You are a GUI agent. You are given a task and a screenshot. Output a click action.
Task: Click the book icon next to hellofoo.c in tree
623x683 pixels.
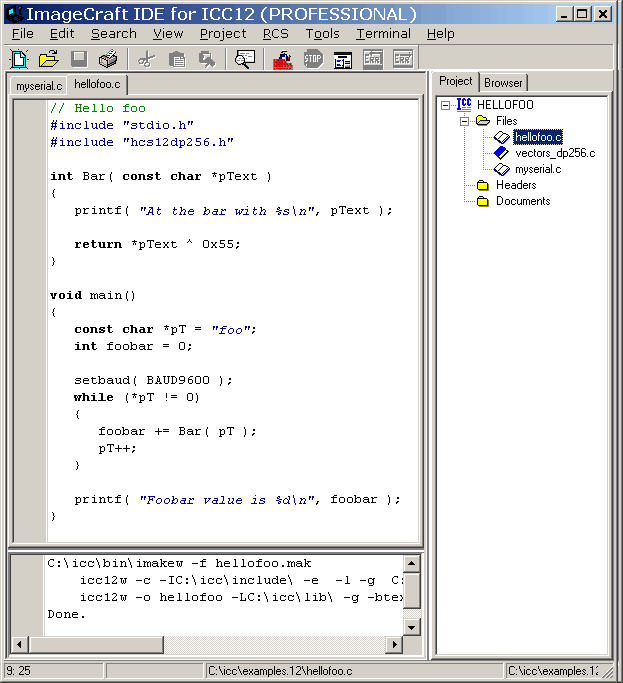point(501,137)
